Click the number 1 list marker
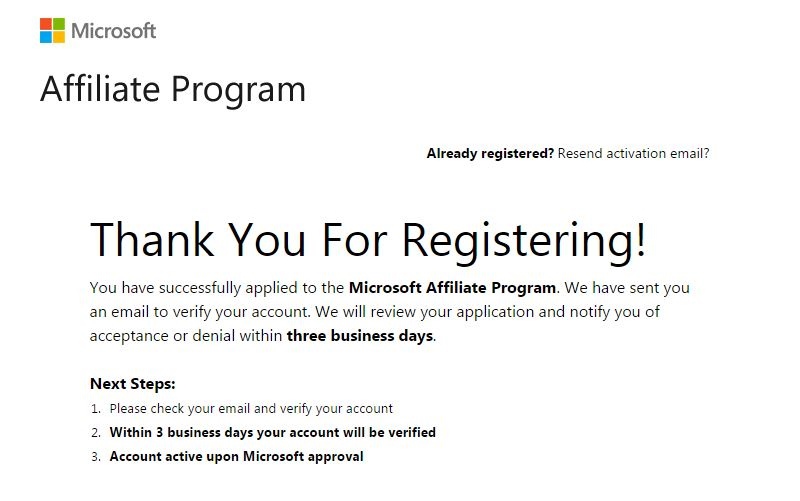The image size is (800, 501). (x=96, y=409)
